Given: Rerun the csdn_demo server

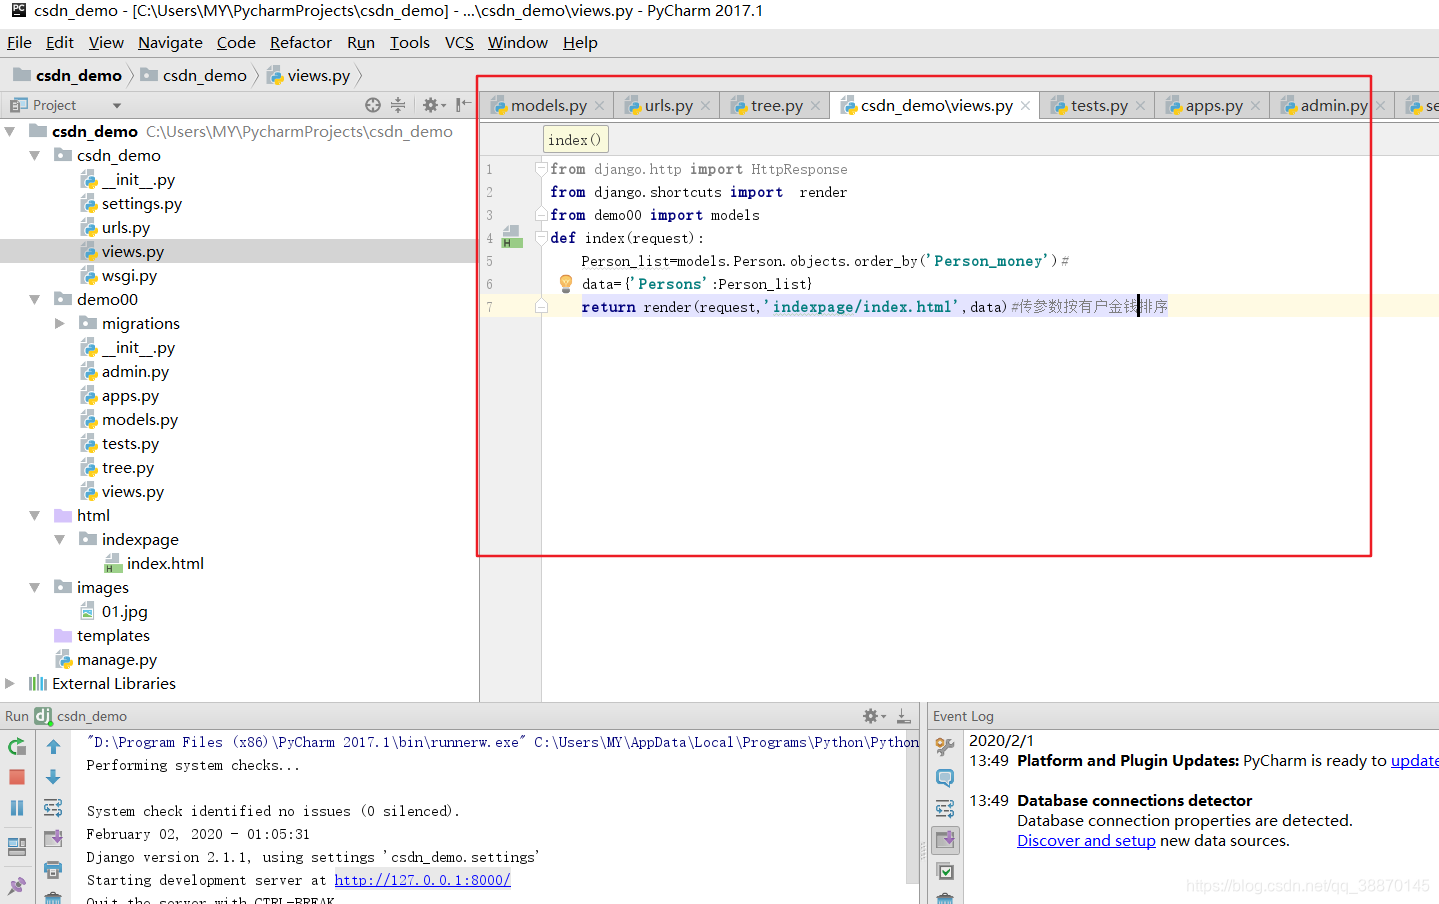Looking at the screenshot, I should (17, 746).
